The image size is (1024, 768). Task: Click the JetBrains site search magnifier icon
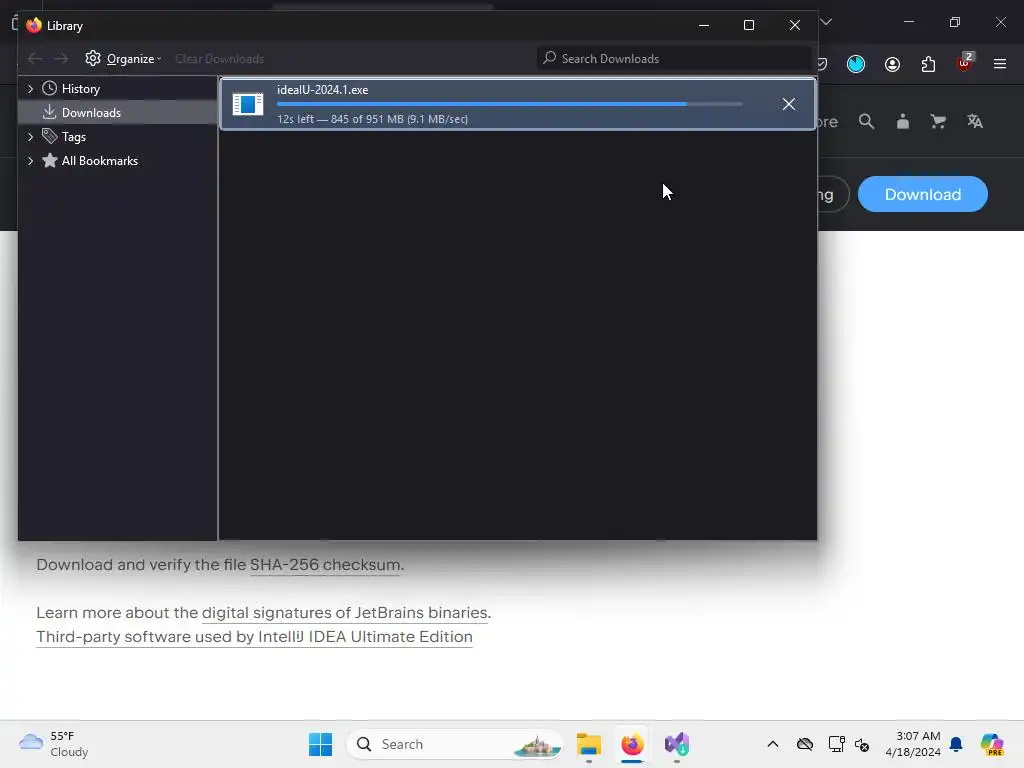pyautogui.click(x=866, y=121)
